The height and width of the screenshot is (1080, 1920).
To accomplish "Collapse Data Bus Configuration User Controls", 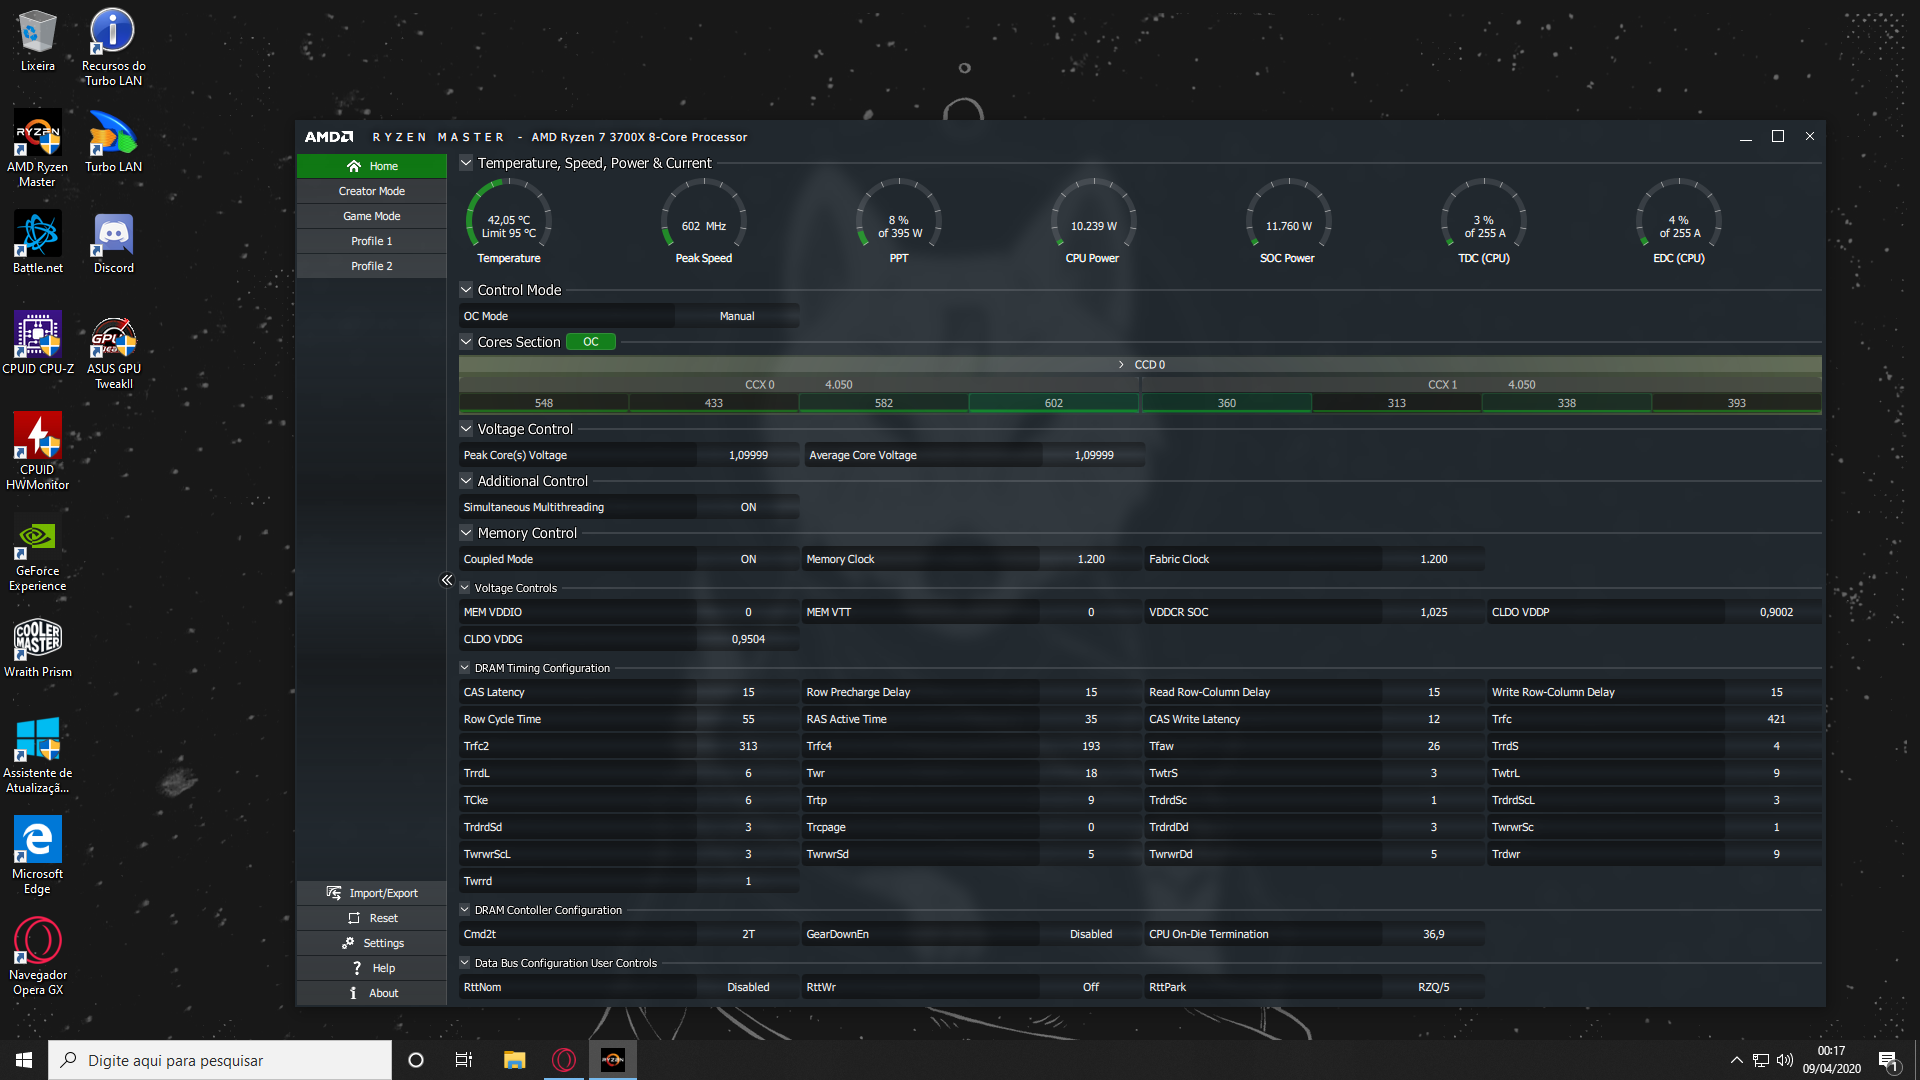I will (x=465, y=963).
